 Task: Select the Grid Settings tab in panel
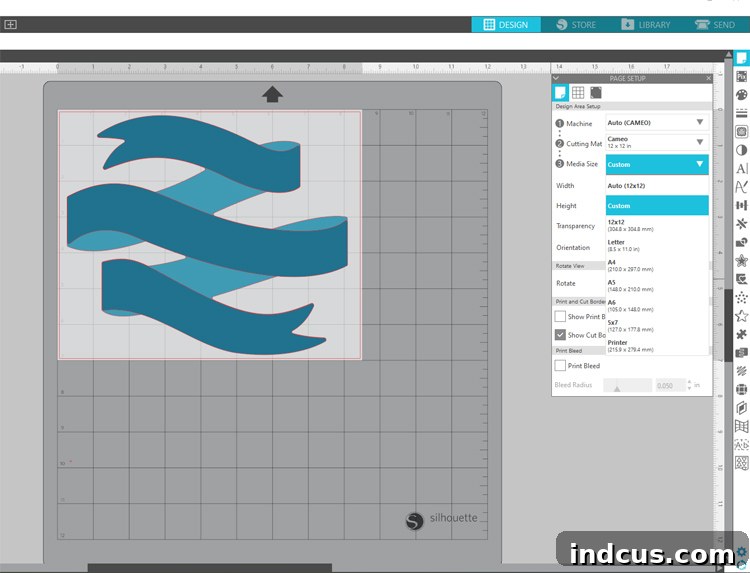[x=578, y=92]
